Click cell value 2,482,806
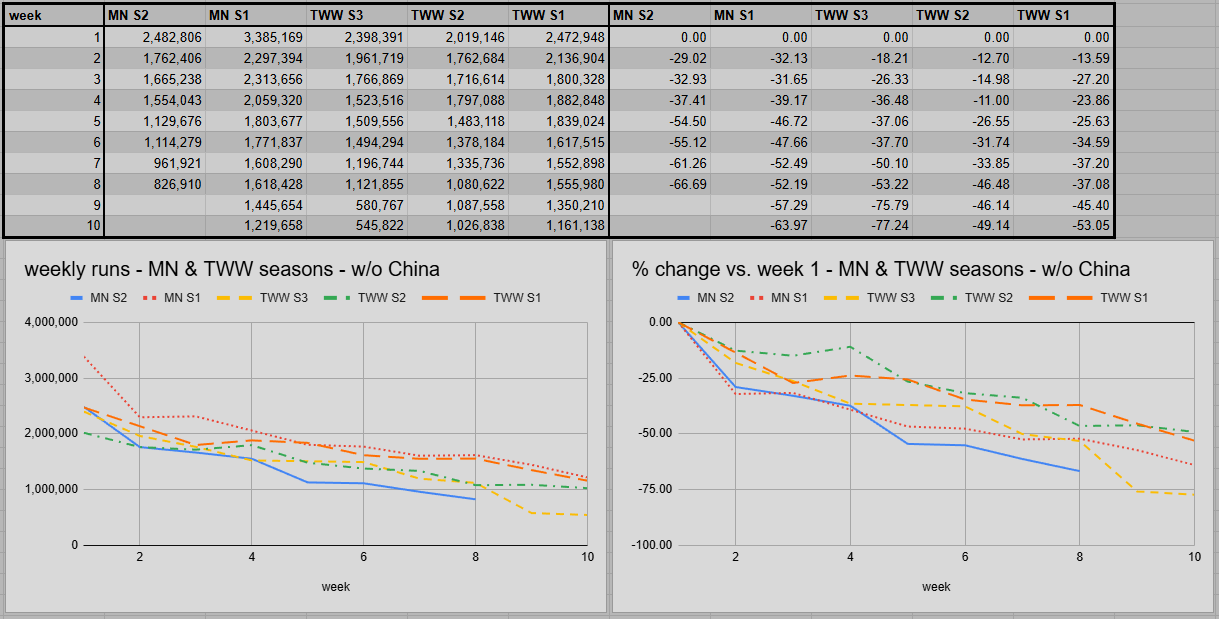This screenshot has height=619, width=1219. click(x=155, y=37)
